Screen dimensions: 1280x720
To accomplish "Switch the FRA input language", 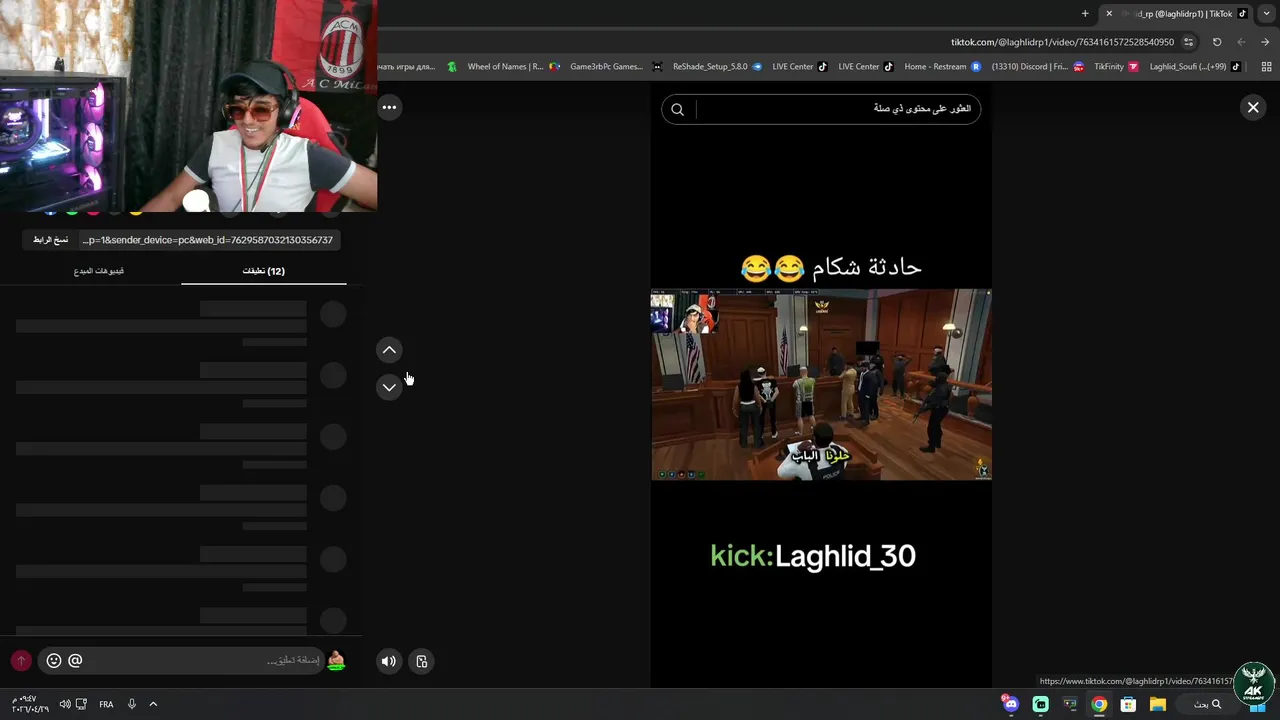I will point(106,704).
